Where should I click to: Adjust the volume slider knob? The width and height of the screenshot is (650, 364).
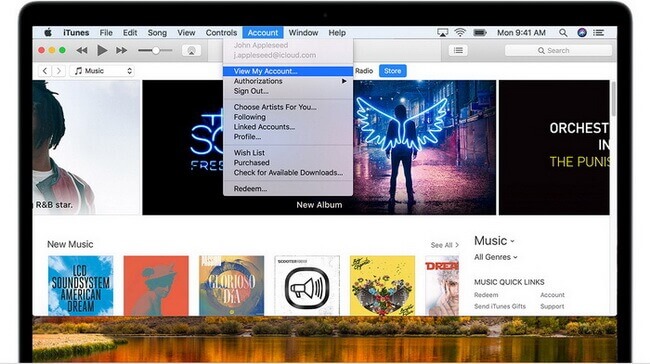[x=156, y=51]
